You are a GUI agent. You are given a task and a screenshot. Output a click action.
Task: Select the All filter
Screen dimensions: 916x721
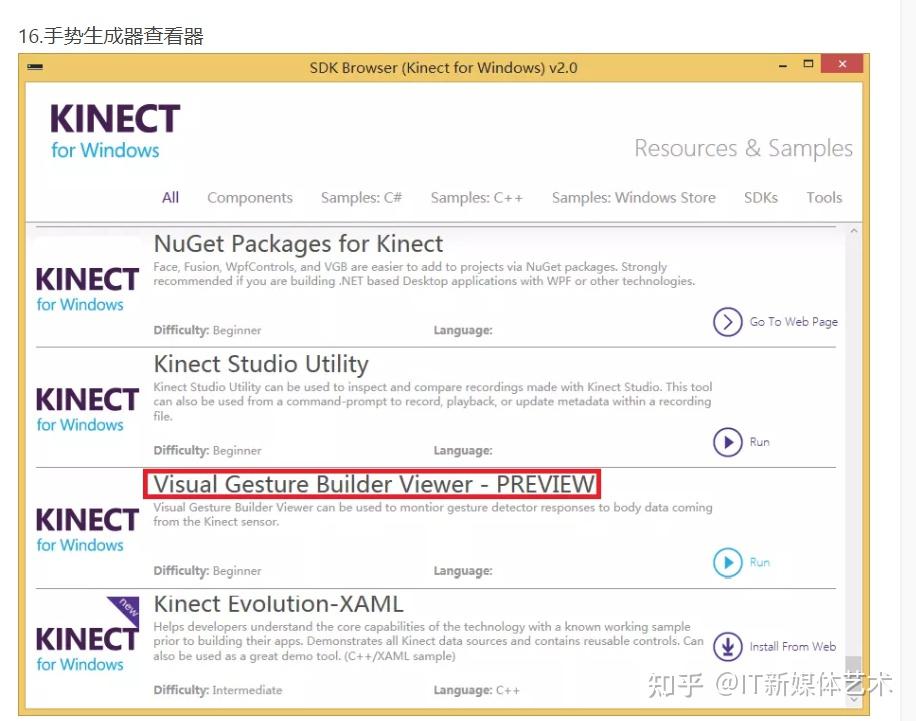tap(169, 197)
